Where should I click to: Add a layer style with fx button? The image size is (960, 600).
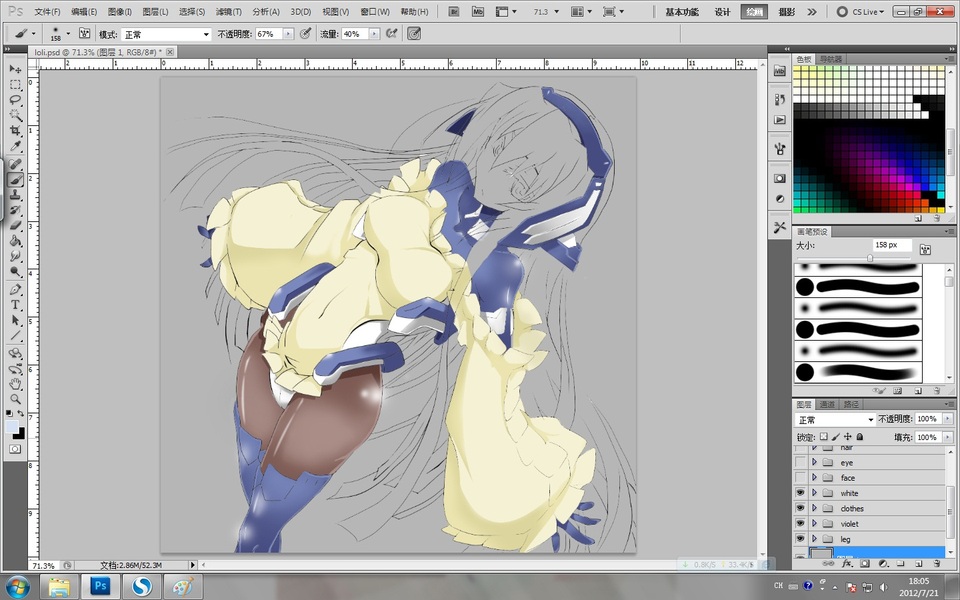point(848,563)
